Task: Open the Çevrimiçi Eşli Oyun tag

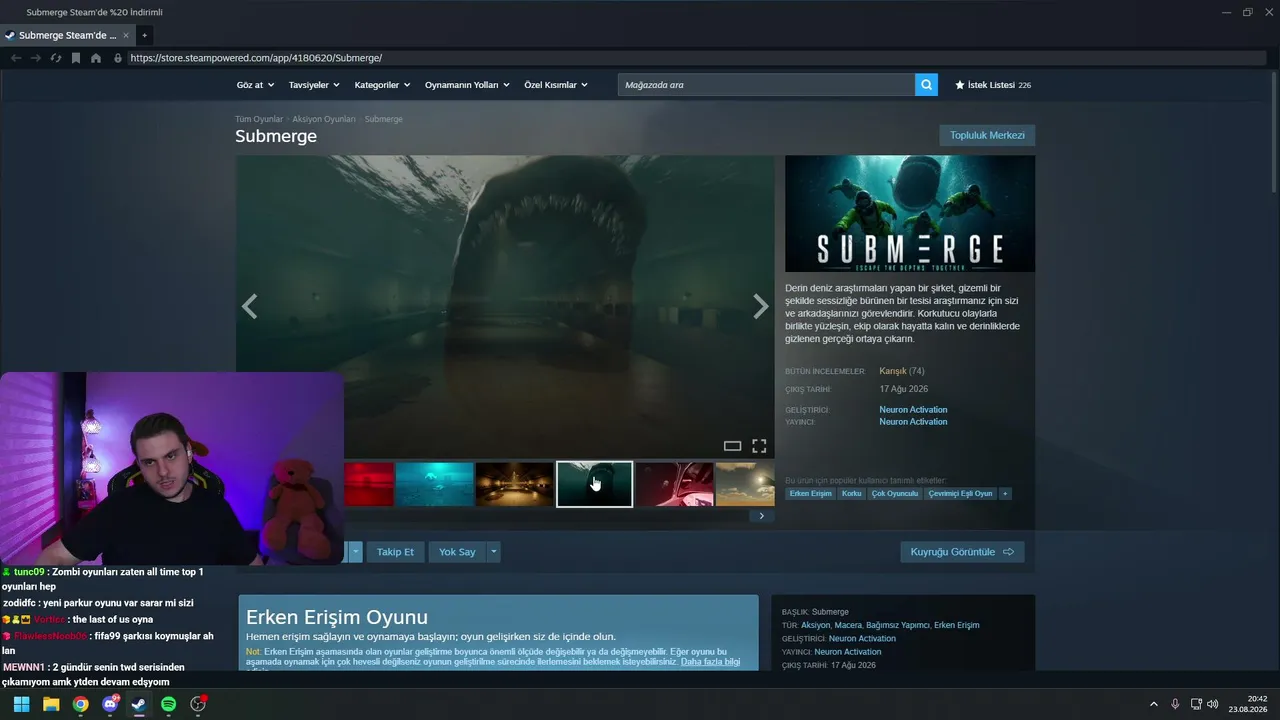Action: tap(961, 493)
